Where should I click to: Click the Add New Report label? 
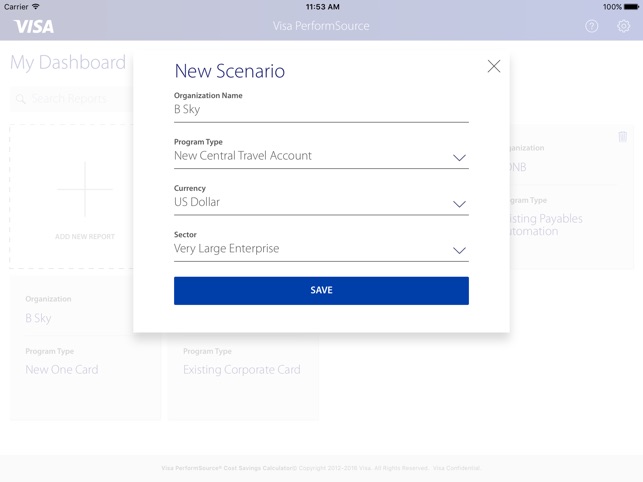(x=85, y=237)
